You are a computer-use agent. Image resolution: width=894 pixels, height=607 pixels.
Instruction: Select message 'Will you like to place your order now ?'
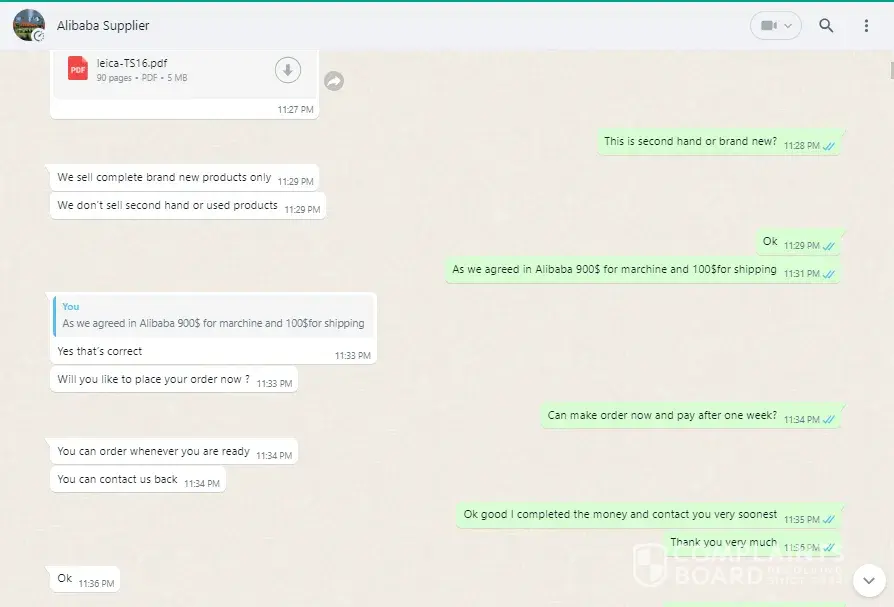[x=174, y=380]
